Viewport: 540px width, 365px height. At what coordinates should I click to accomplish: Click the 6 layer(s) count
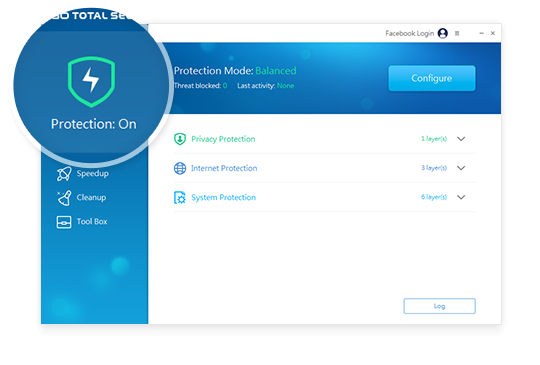pyautogui.click(x=434, y=197)
